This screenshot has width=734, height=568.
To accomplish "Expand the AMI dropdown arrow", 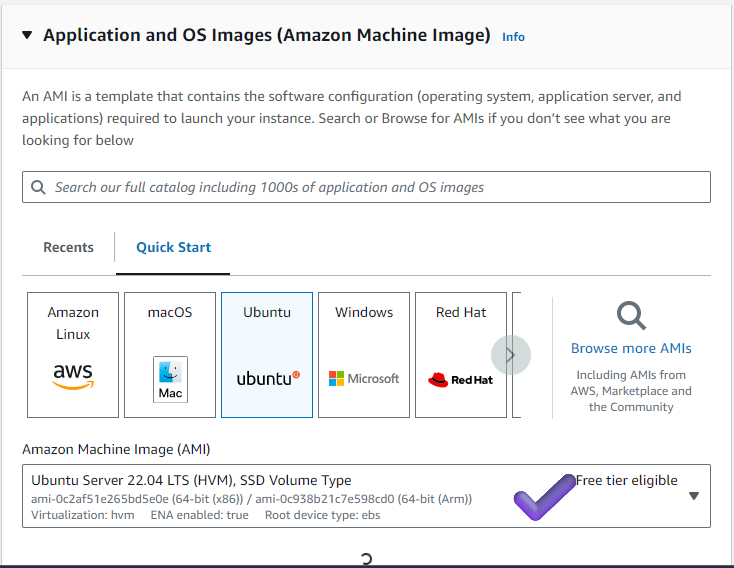I will click(694, 496).
